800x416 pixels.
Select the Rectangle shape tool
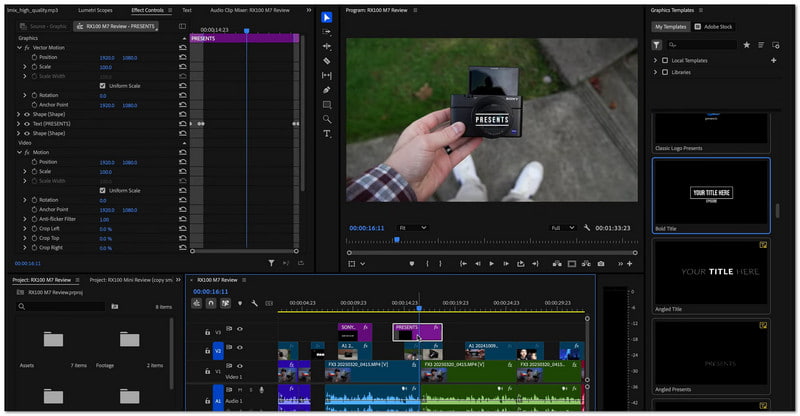coord(327,105)
